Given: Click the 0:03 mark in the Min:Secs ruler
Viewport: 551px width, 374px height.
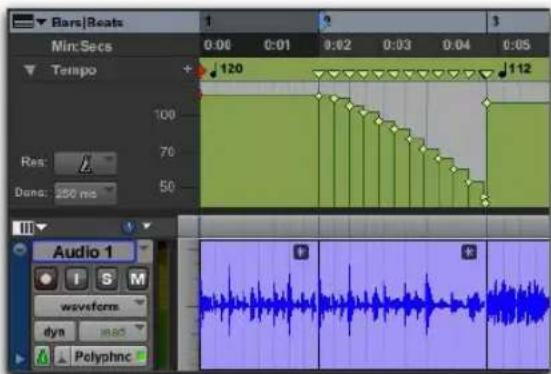Looking at the screenshot, I should tap(397, 45).
